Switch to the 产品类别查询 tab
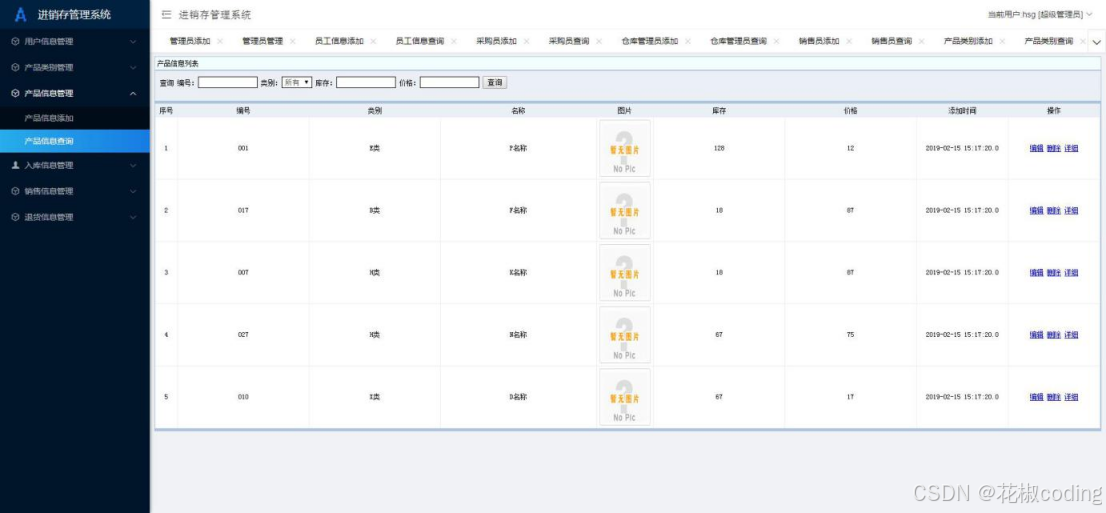The width and height of the screenshot is (1106, 513). click(x=1048, y=42)
